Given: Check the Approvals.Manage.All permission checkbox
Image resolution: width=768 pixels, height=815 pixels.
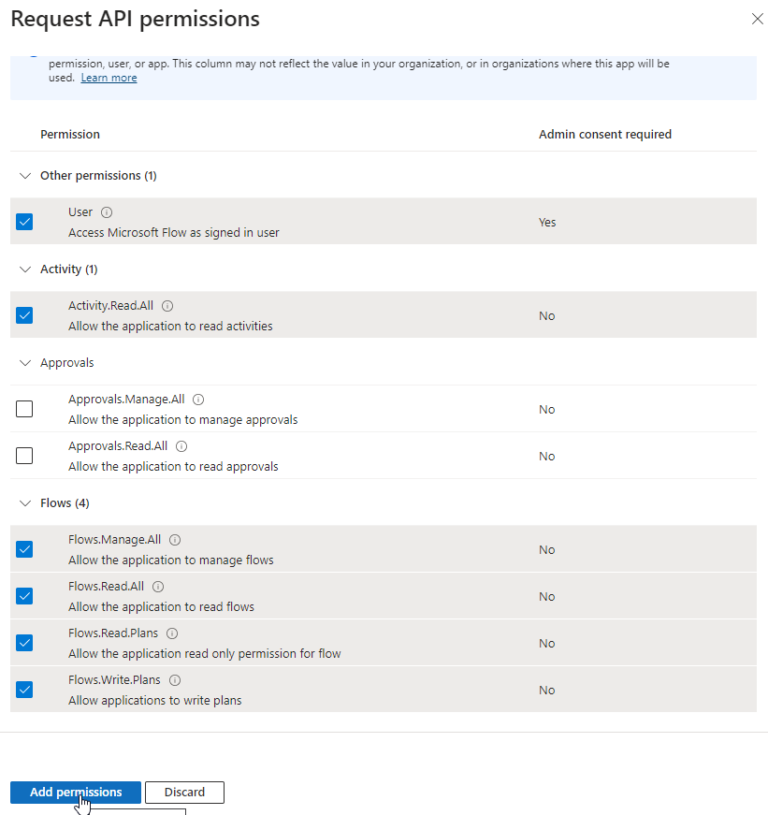Looking at the screenshot, I should click(x=24, y=408).
